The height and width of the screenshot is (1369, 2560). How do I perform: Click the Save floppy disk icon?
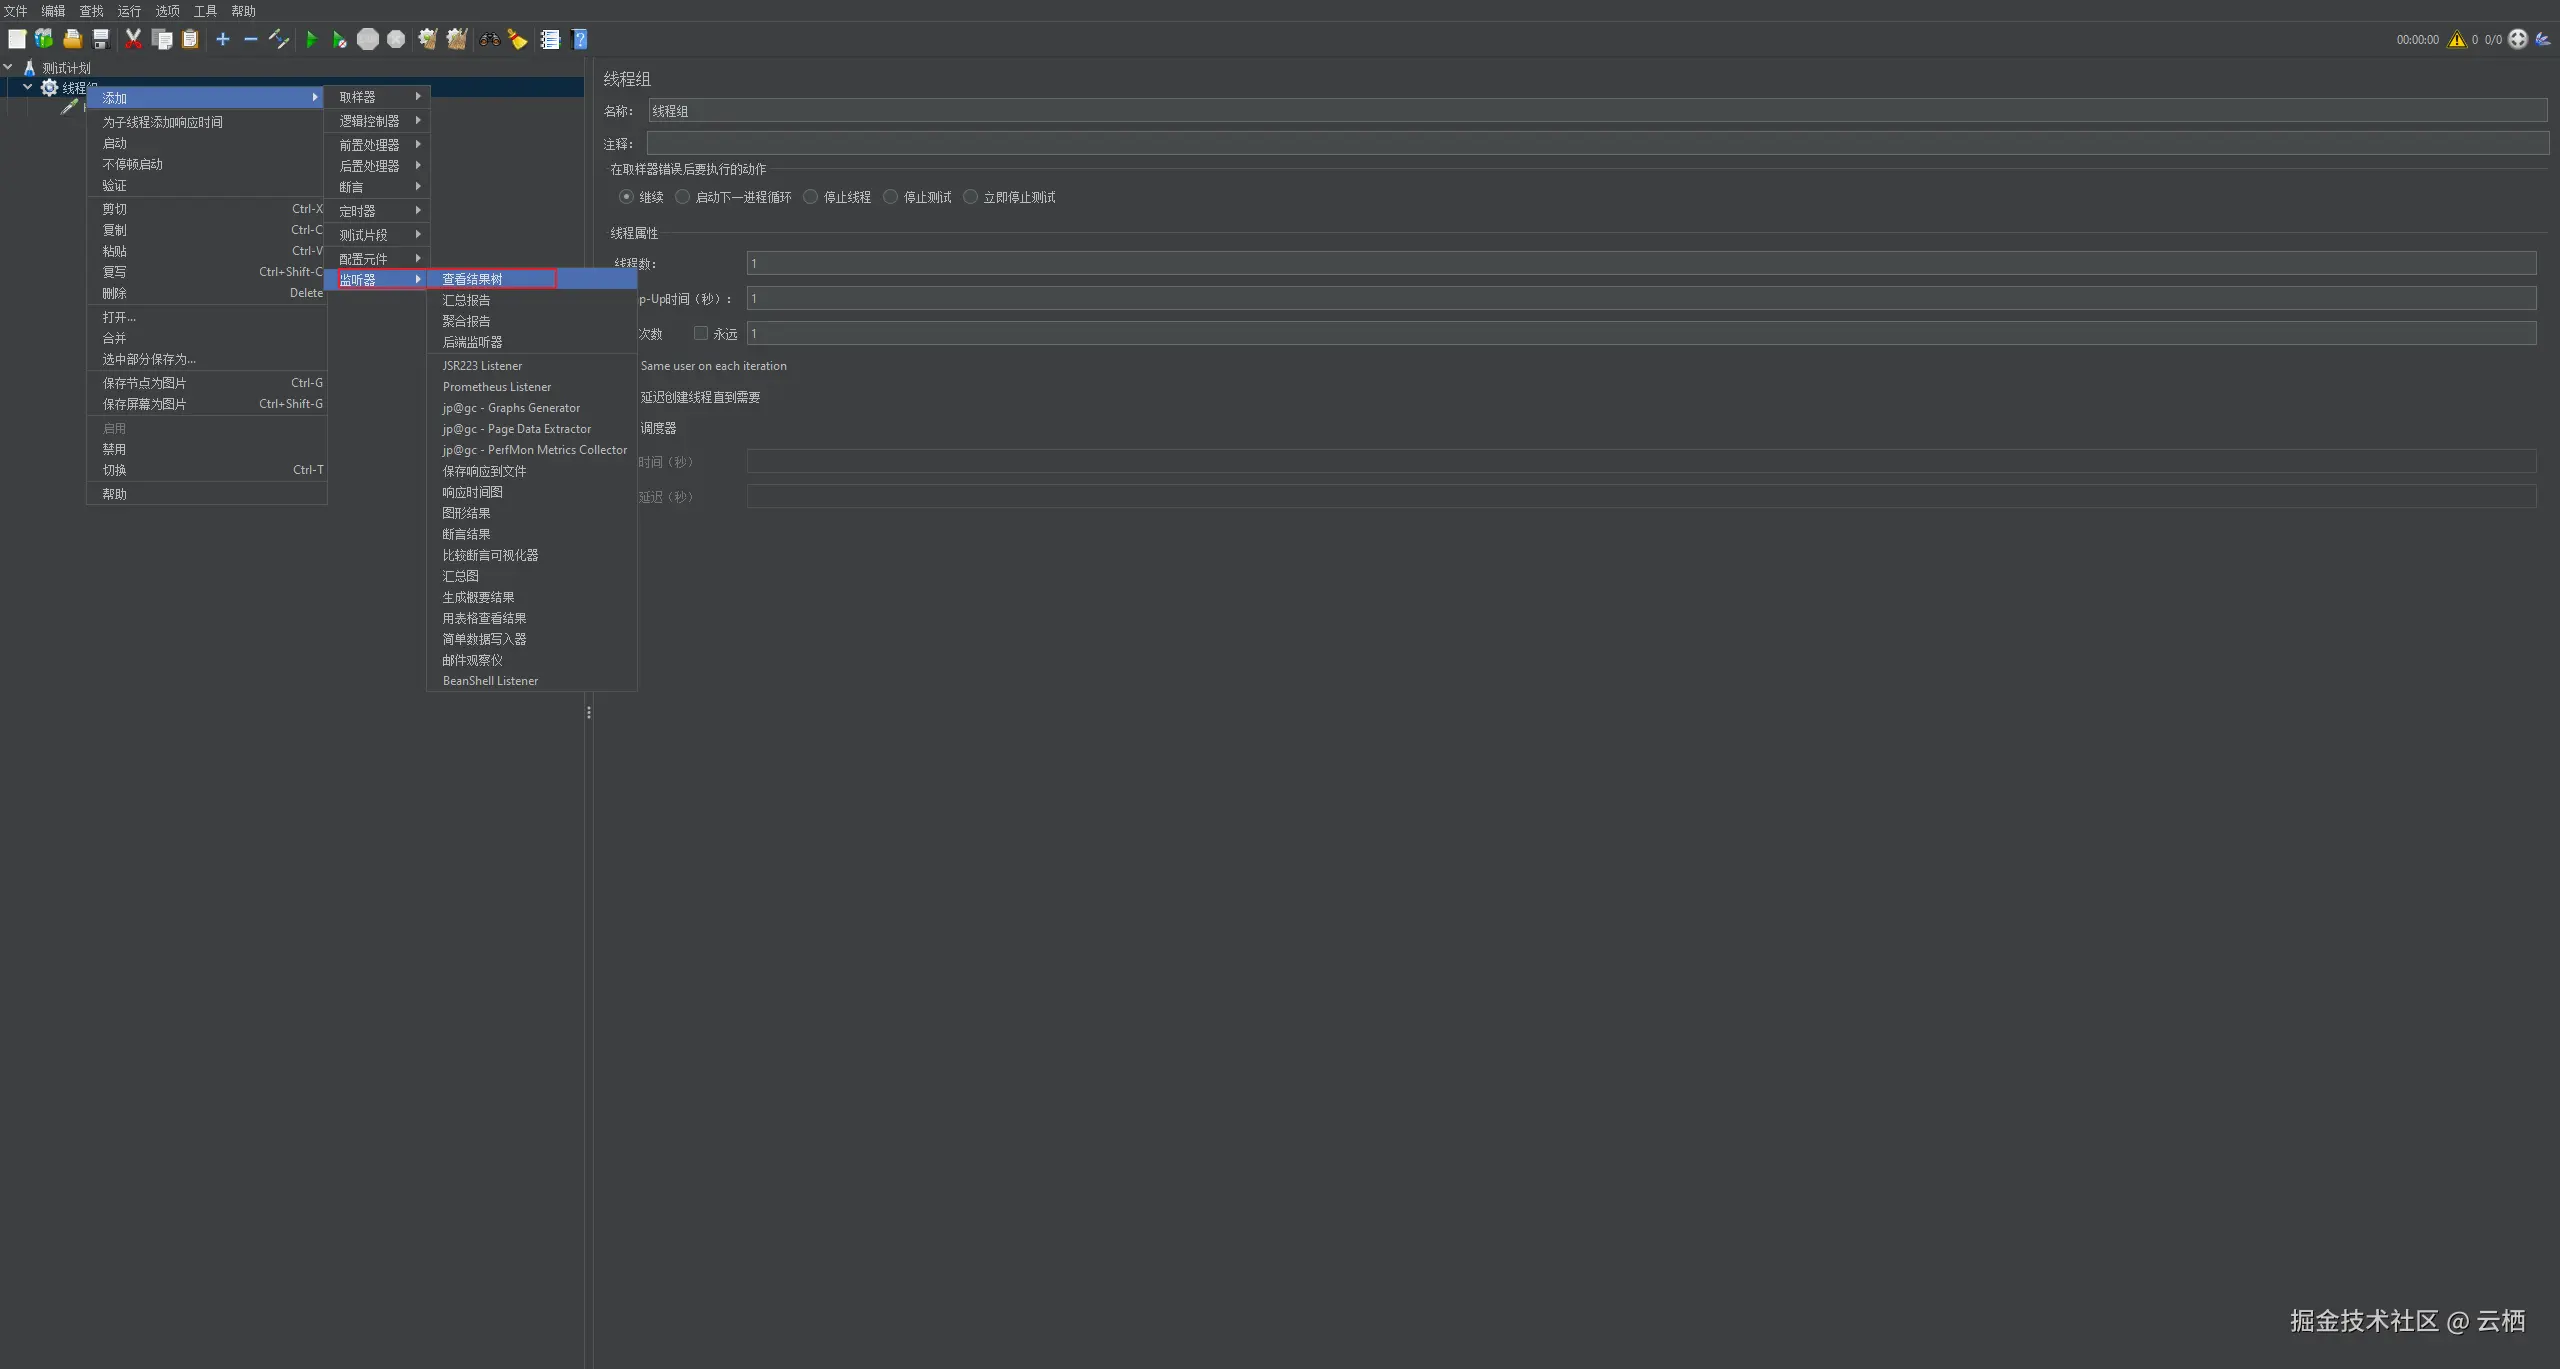click(x=101, y=40)
